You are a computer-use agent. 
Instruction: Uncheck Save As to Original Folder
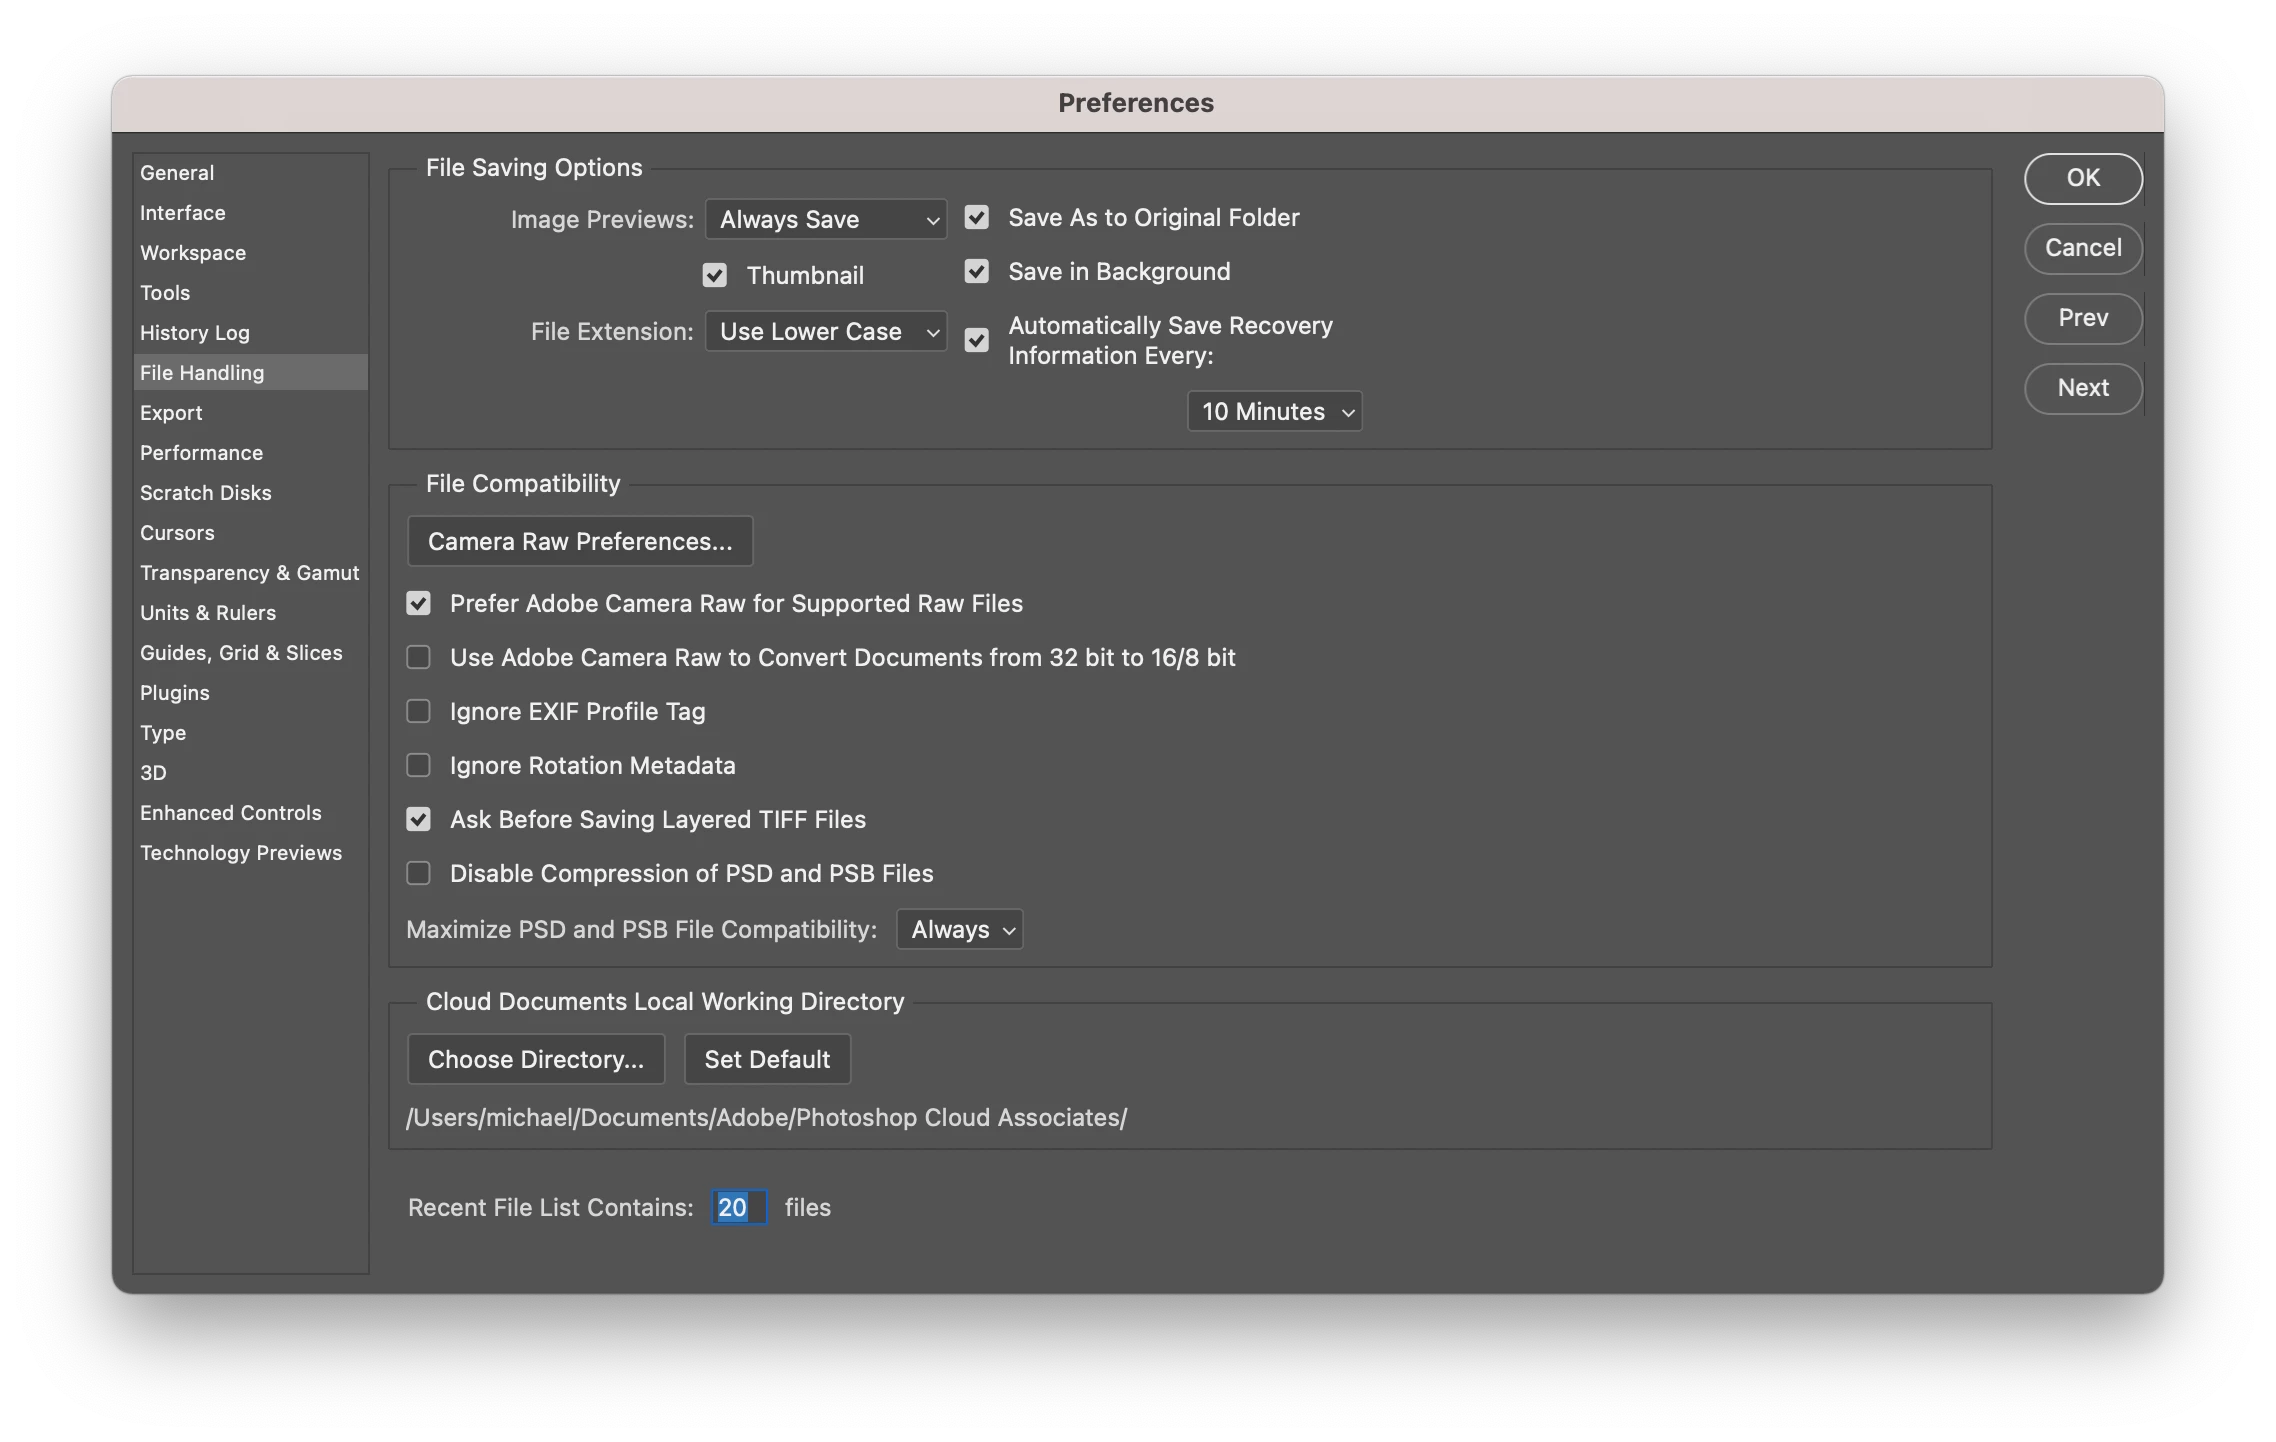977,218
